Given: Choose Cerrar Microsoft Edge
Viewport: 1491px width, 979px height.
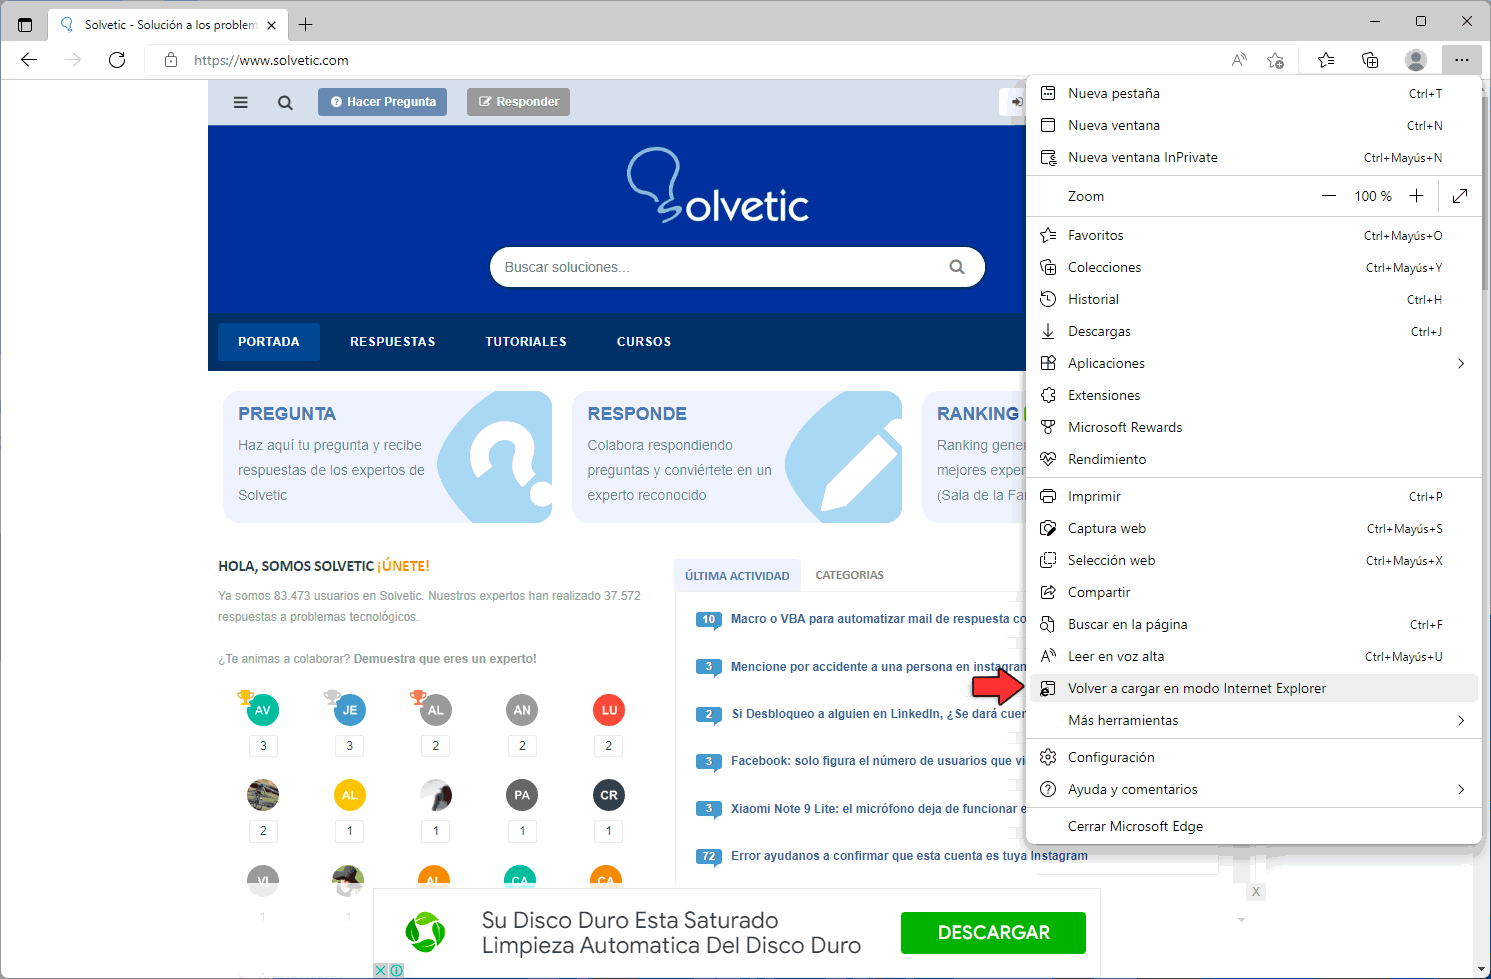Looking at the screenshot, I should [1253, 826].
